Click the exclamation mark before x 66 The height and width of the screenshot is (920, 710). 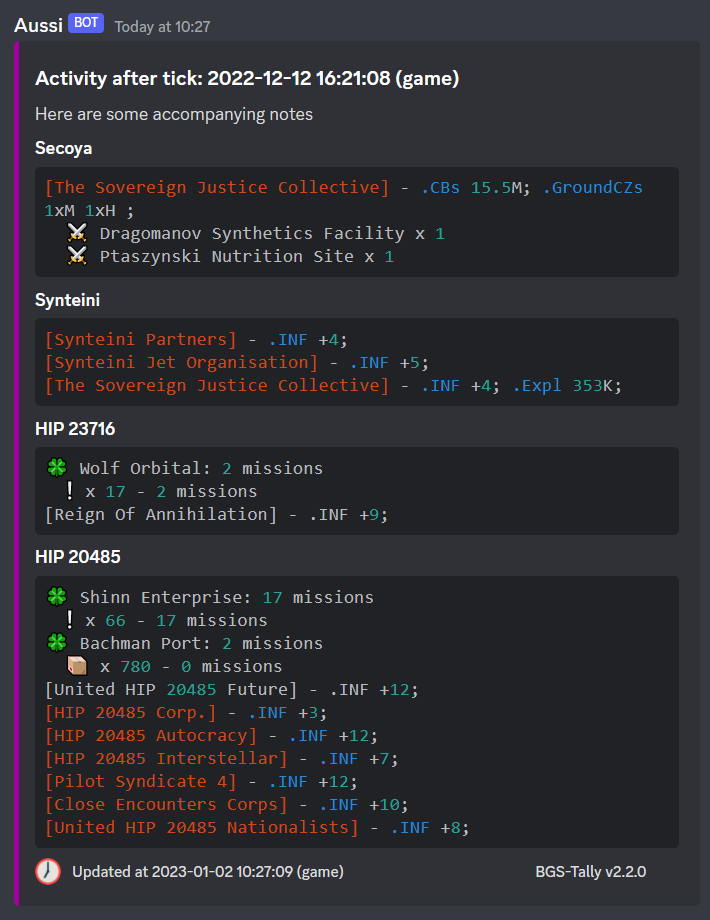pos(69,620)
